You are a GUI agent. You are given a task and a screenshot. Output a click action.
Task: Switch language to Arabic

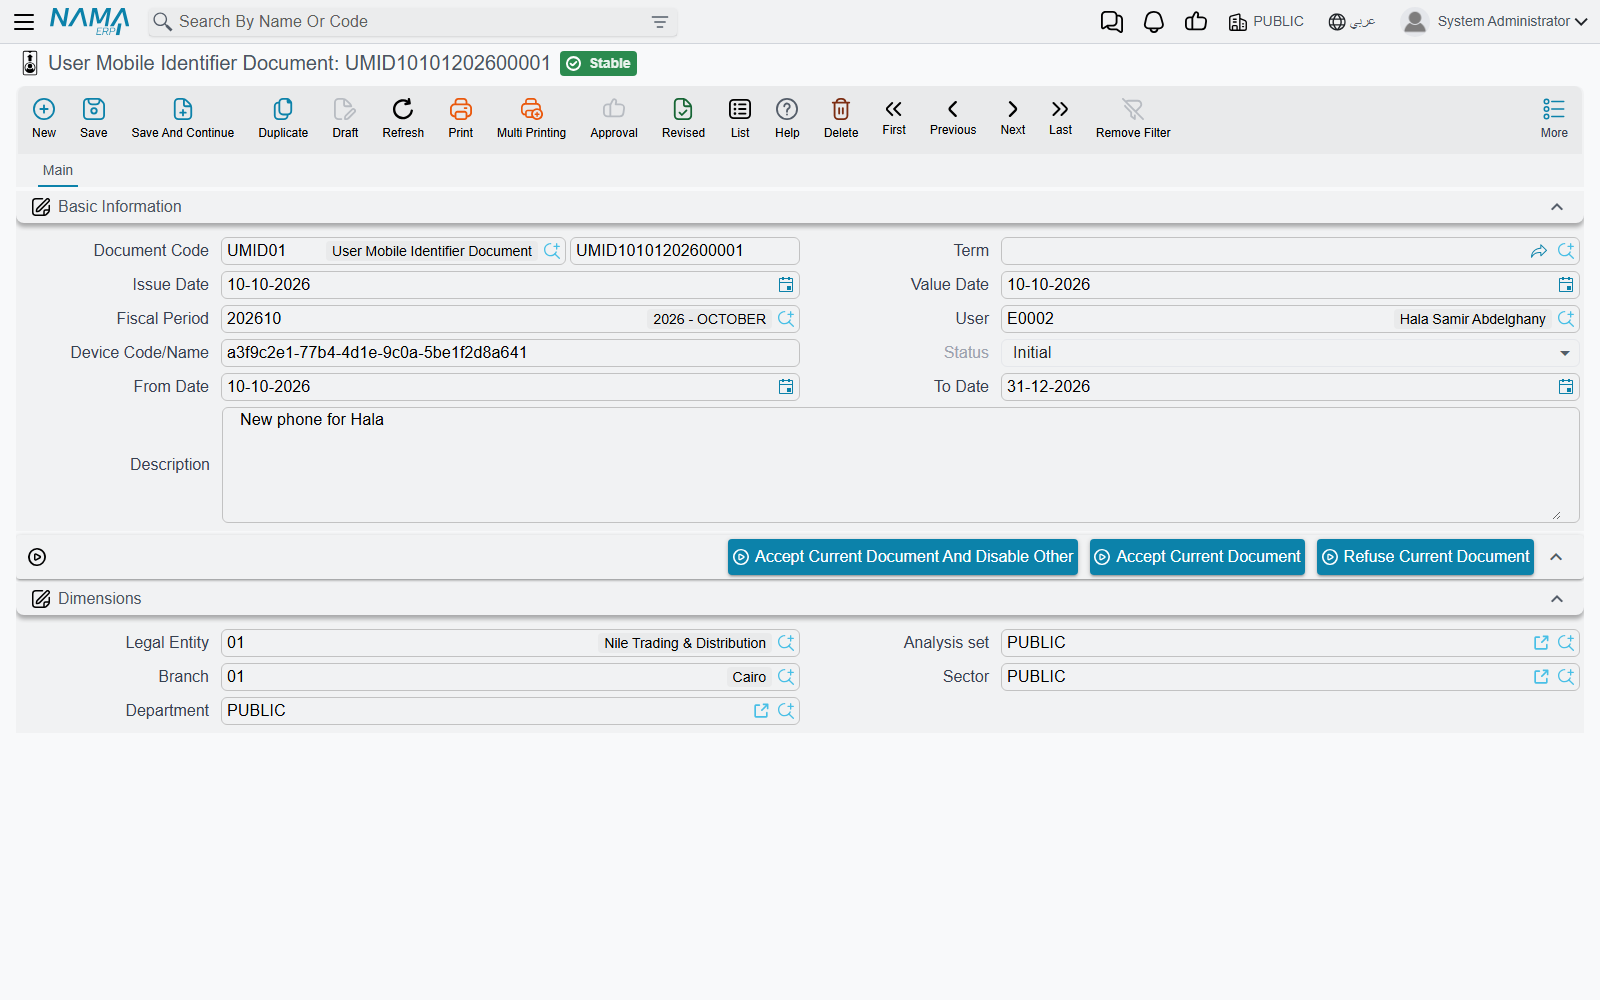click(x=1352, y=22)
